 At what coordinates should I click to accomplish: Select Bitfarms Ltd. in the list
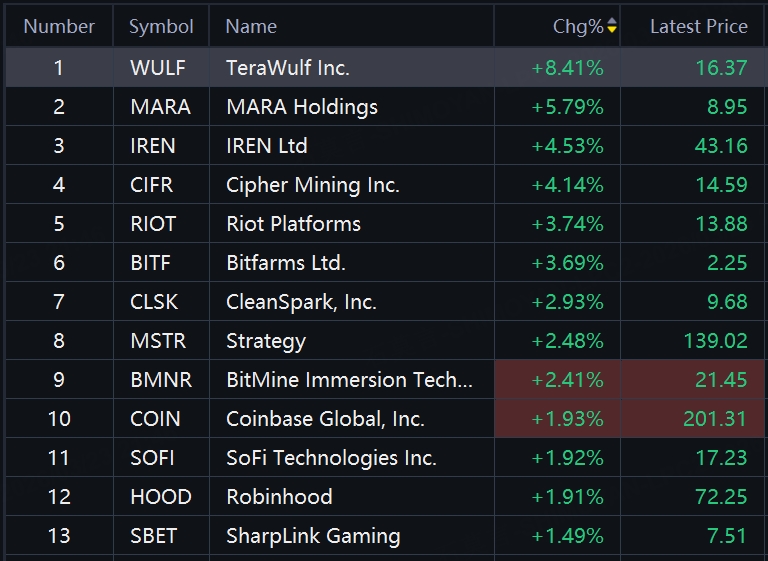tap(286, 263)
